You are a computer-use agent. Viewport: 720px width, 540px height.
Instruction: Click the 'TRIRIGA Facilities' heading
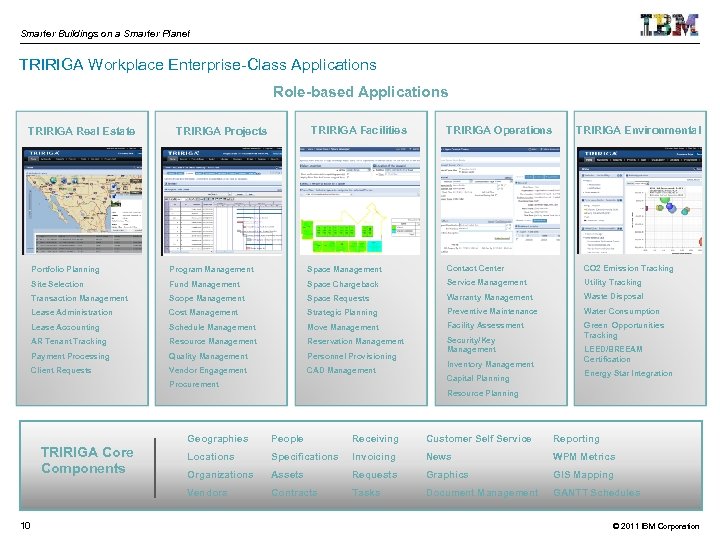pyautogui.click(x=359, y=130)
